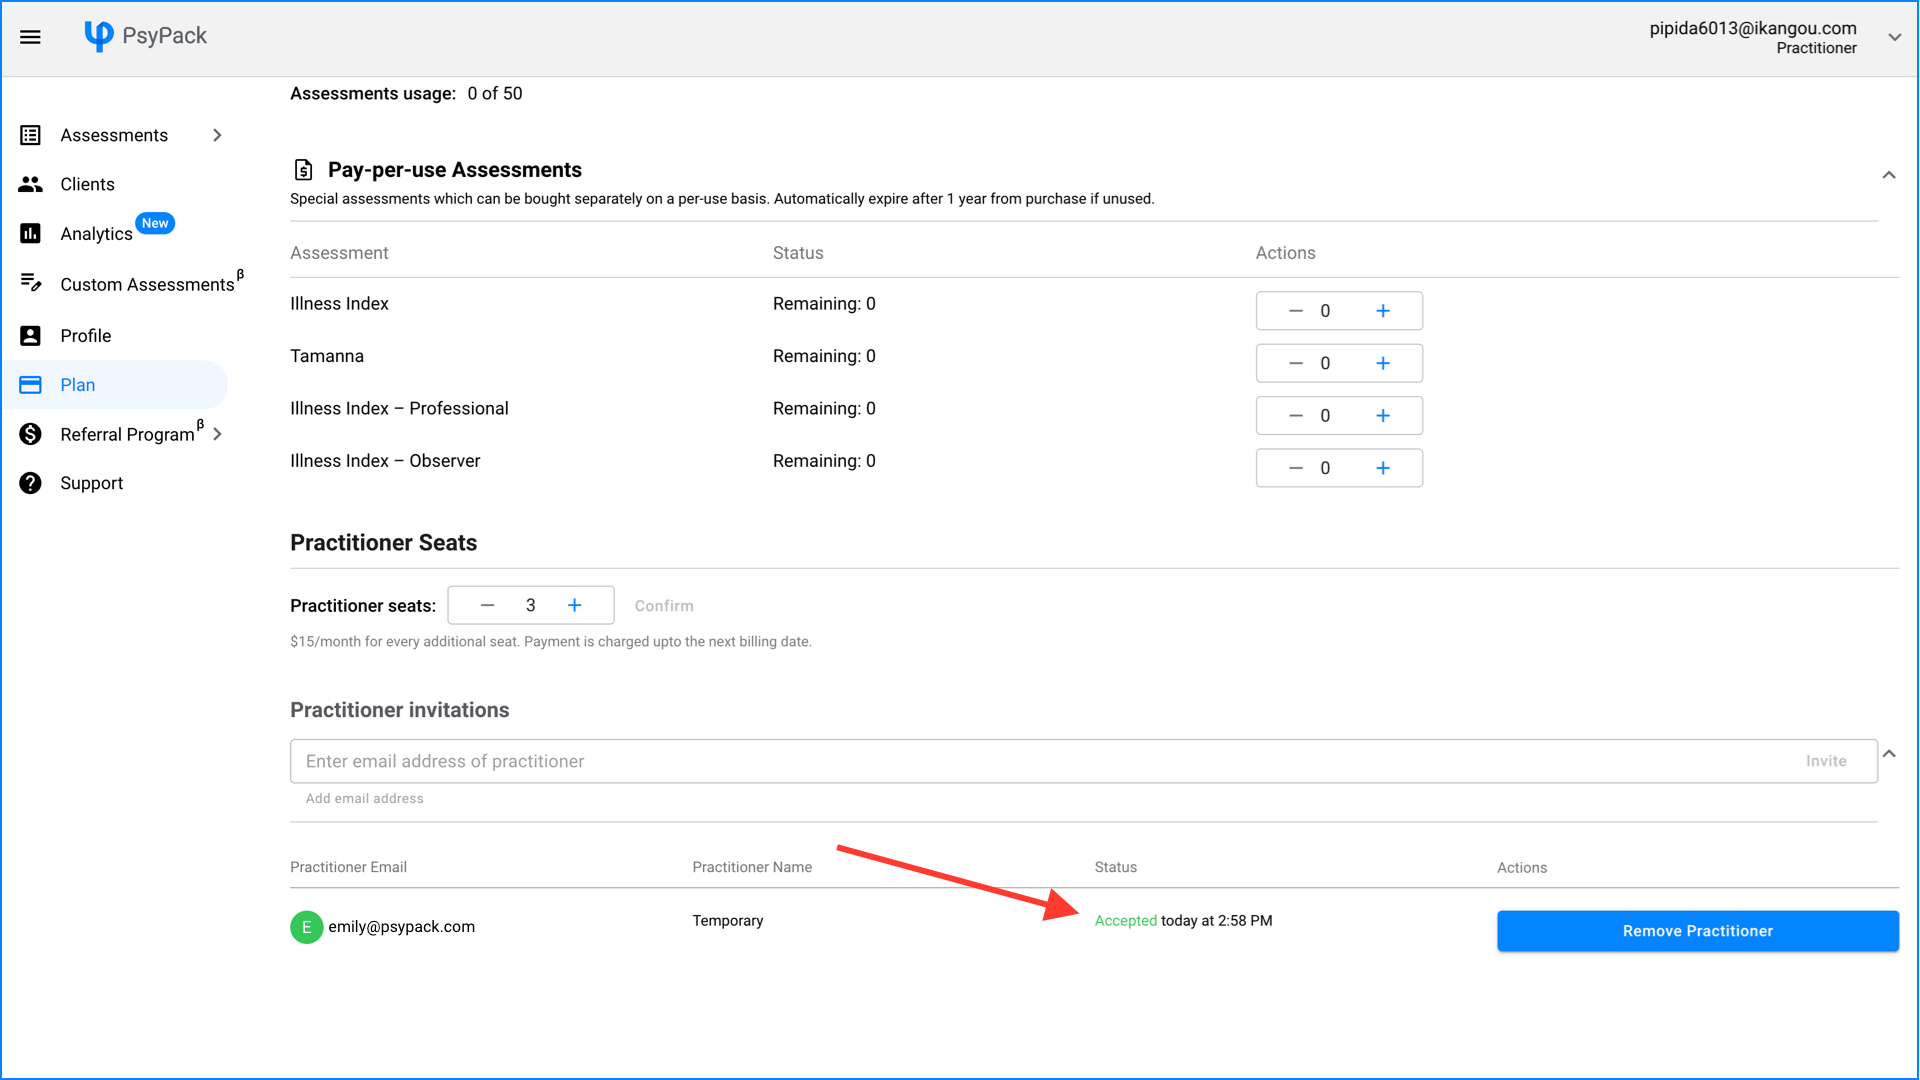Viewport: 1920px width, 1080px height.
Task: Open Profile using the person badge icon
Action: (30, 335)
